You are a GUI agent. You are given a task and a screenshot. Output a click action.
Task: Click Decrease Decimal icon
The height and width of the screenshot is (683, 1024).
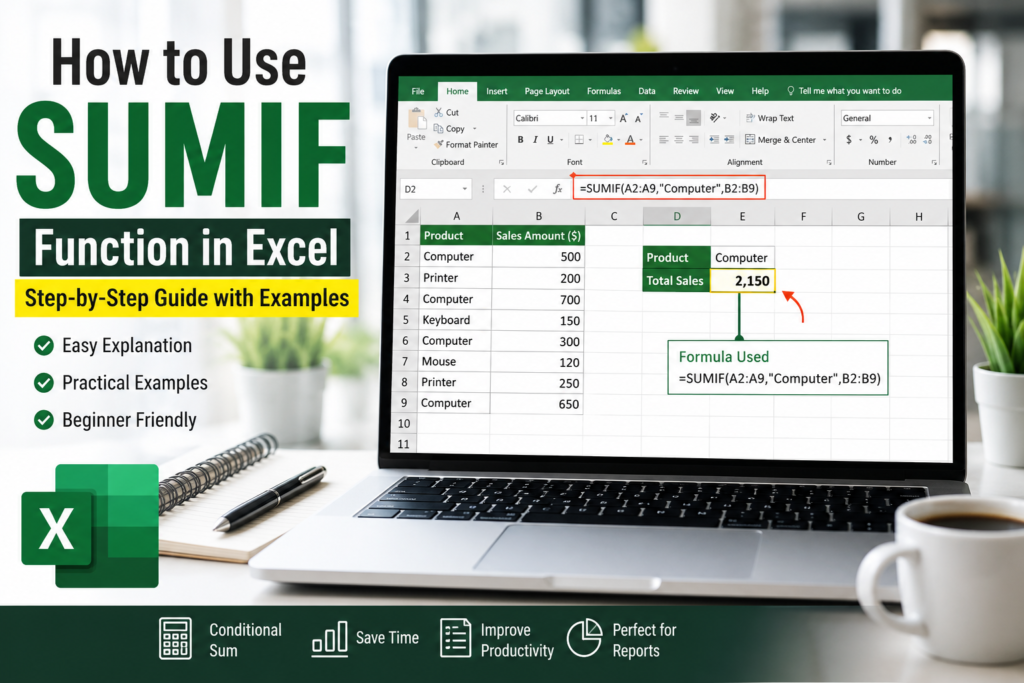click(928, 139)
